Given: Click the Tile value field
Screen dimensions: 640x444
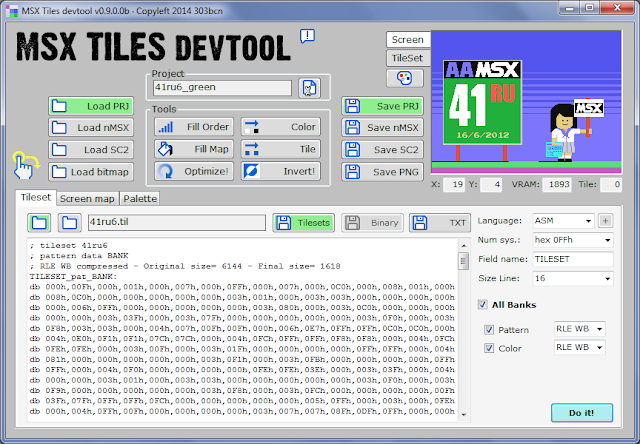Looking at the screenshot, I should pos(611,184).
